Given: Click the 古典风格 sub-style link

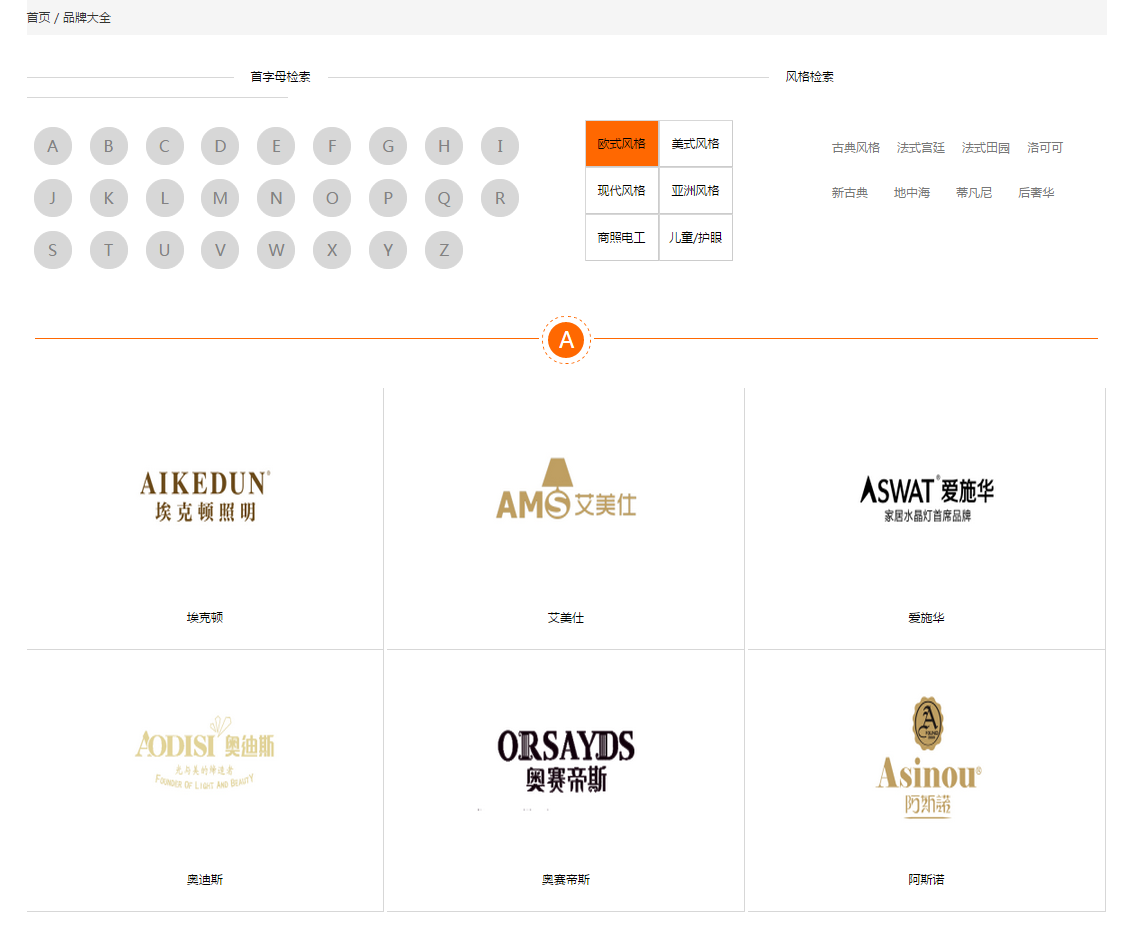Looking at the screenshot, I should 856,148.
